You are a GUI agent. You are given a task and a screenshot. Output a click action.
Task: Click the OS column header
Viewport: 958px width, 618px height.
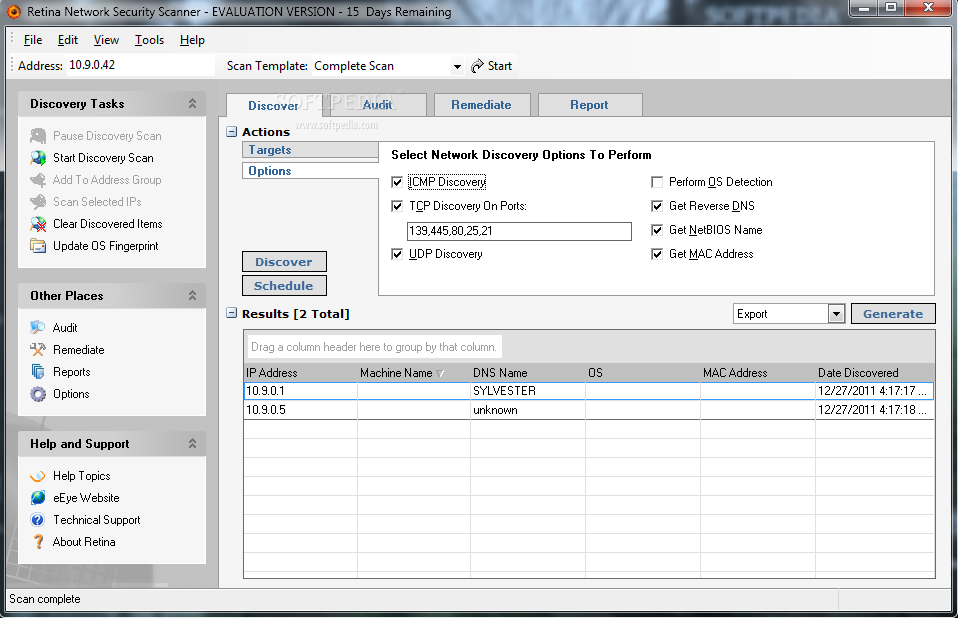point(643,373)
